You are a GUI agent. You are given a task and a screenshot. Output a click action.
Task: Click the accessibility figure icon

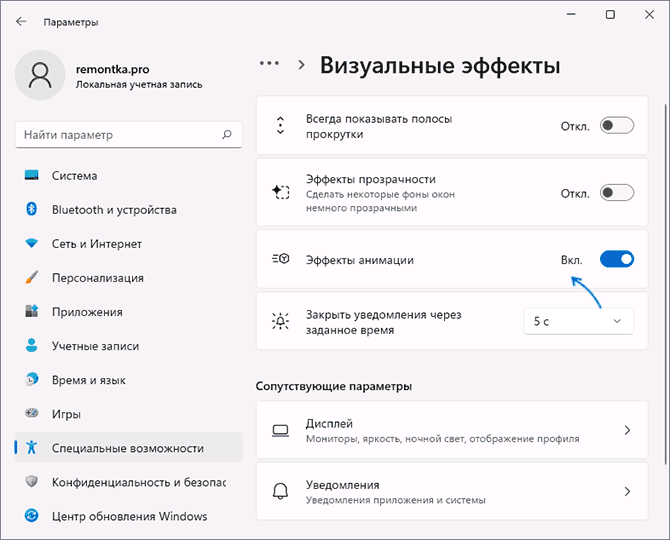click(32, 447)
